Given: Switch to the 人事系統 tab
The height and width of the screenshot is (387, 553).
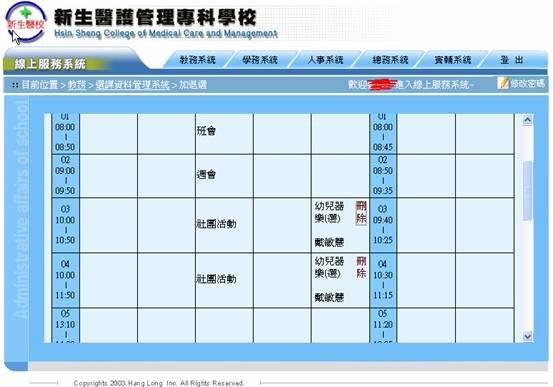Looking at the screenshot, I should [325, 60].
